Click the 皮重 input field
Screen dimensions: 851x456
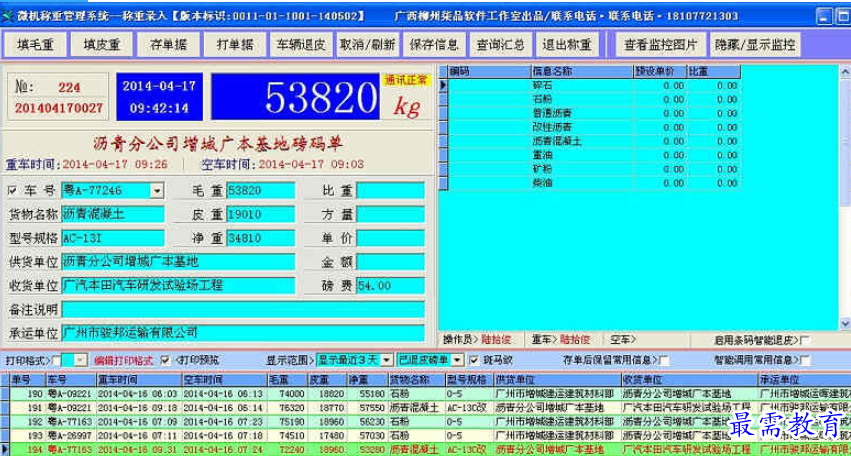pos(261,214)
